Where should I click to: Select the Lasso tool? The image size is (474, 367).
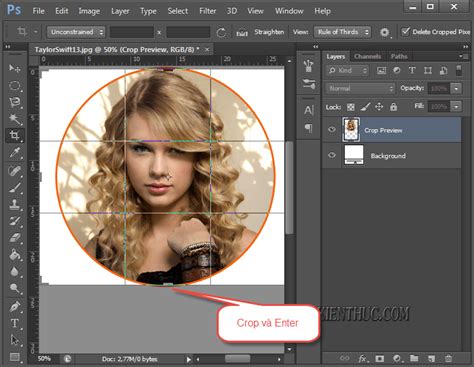(x=14, y=102)
